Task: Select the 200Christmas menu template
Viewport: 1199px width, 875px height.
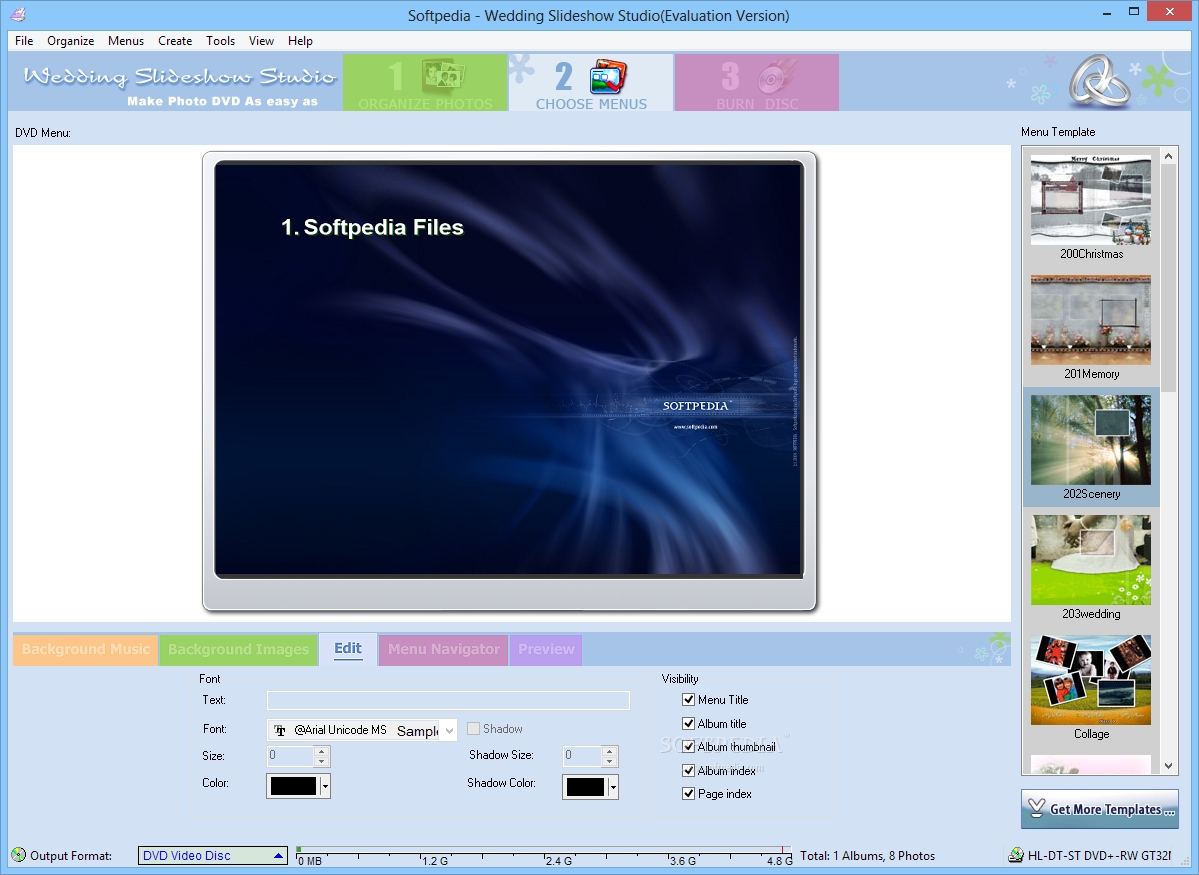Action: pos(1090,207)
